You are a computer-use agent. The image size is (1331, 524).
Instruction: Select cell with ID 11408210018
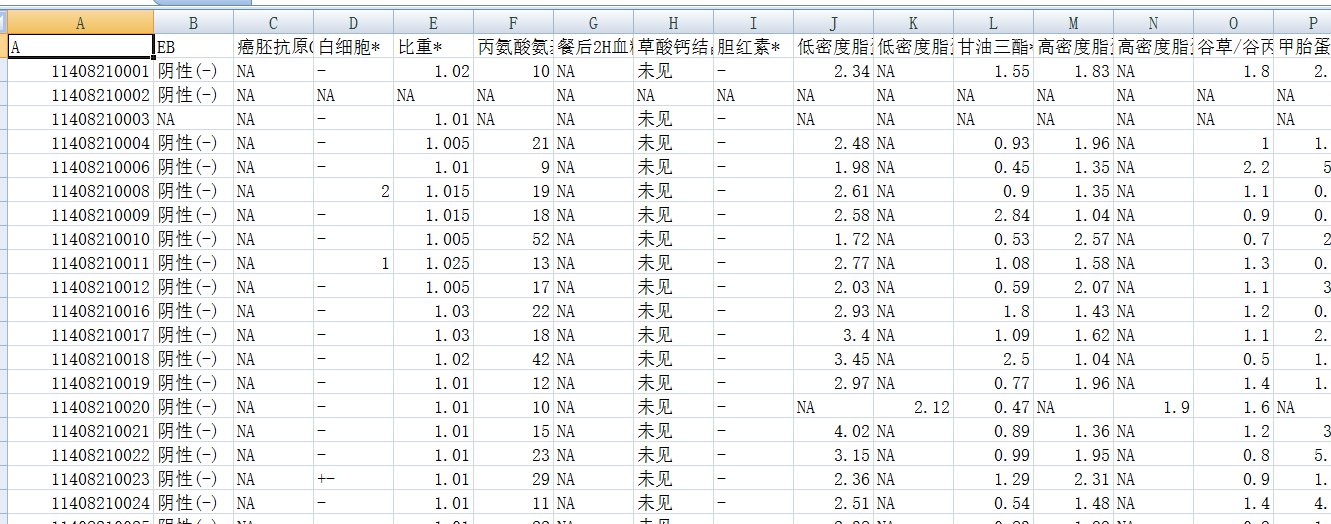80,359
